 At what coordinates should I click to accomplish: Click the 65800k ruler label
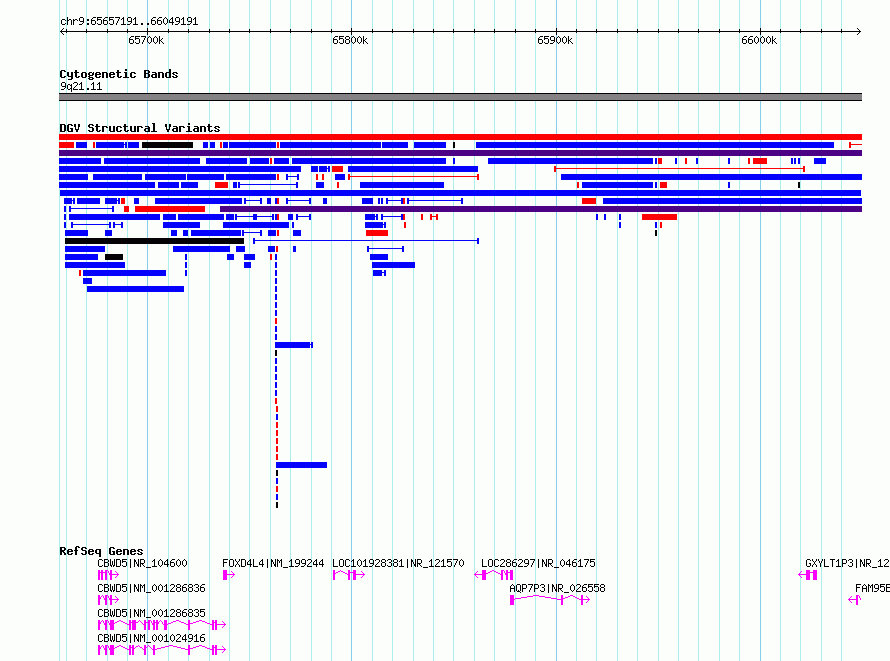(x=350, y=40)
